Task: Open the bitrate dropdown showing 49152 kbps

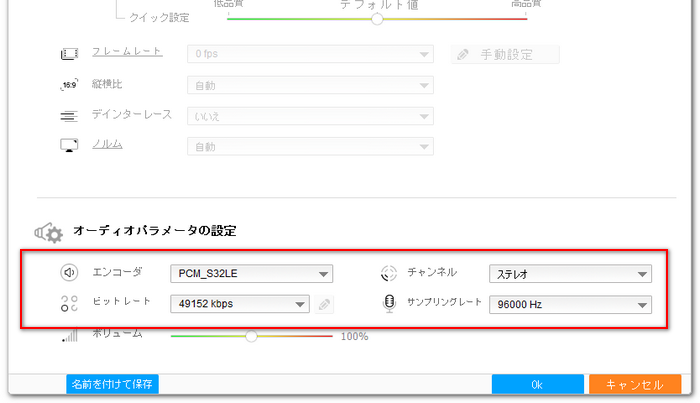Action: (240, 304)
